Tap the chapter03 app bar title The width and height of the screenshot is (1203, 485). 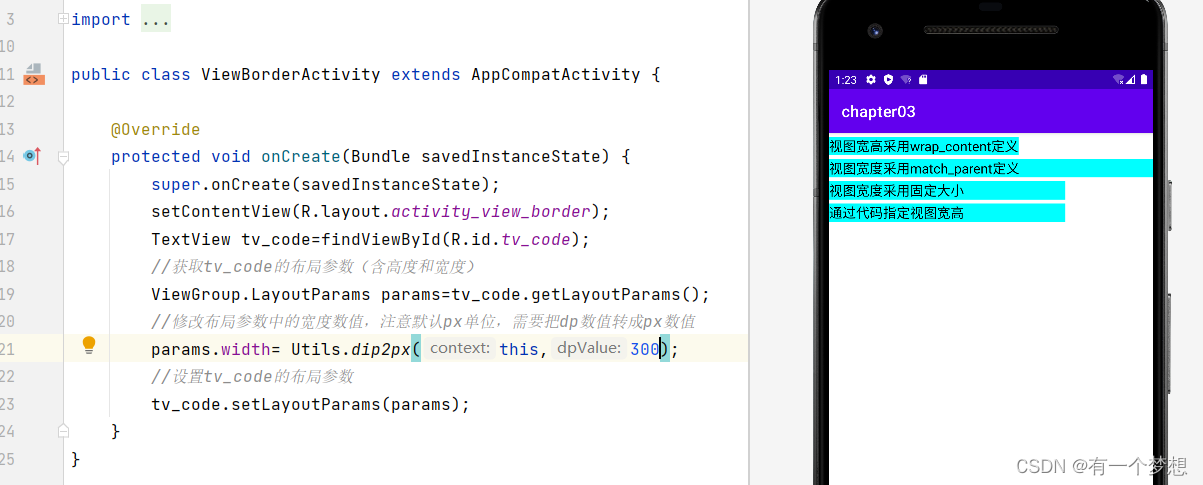(878, 111)
